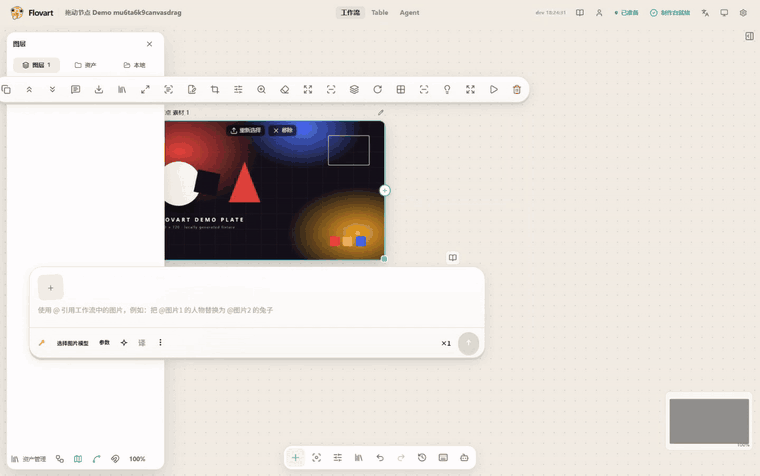Click the comment note icon in the toolbar
The image size is (760, 476).
click(76, 90)
